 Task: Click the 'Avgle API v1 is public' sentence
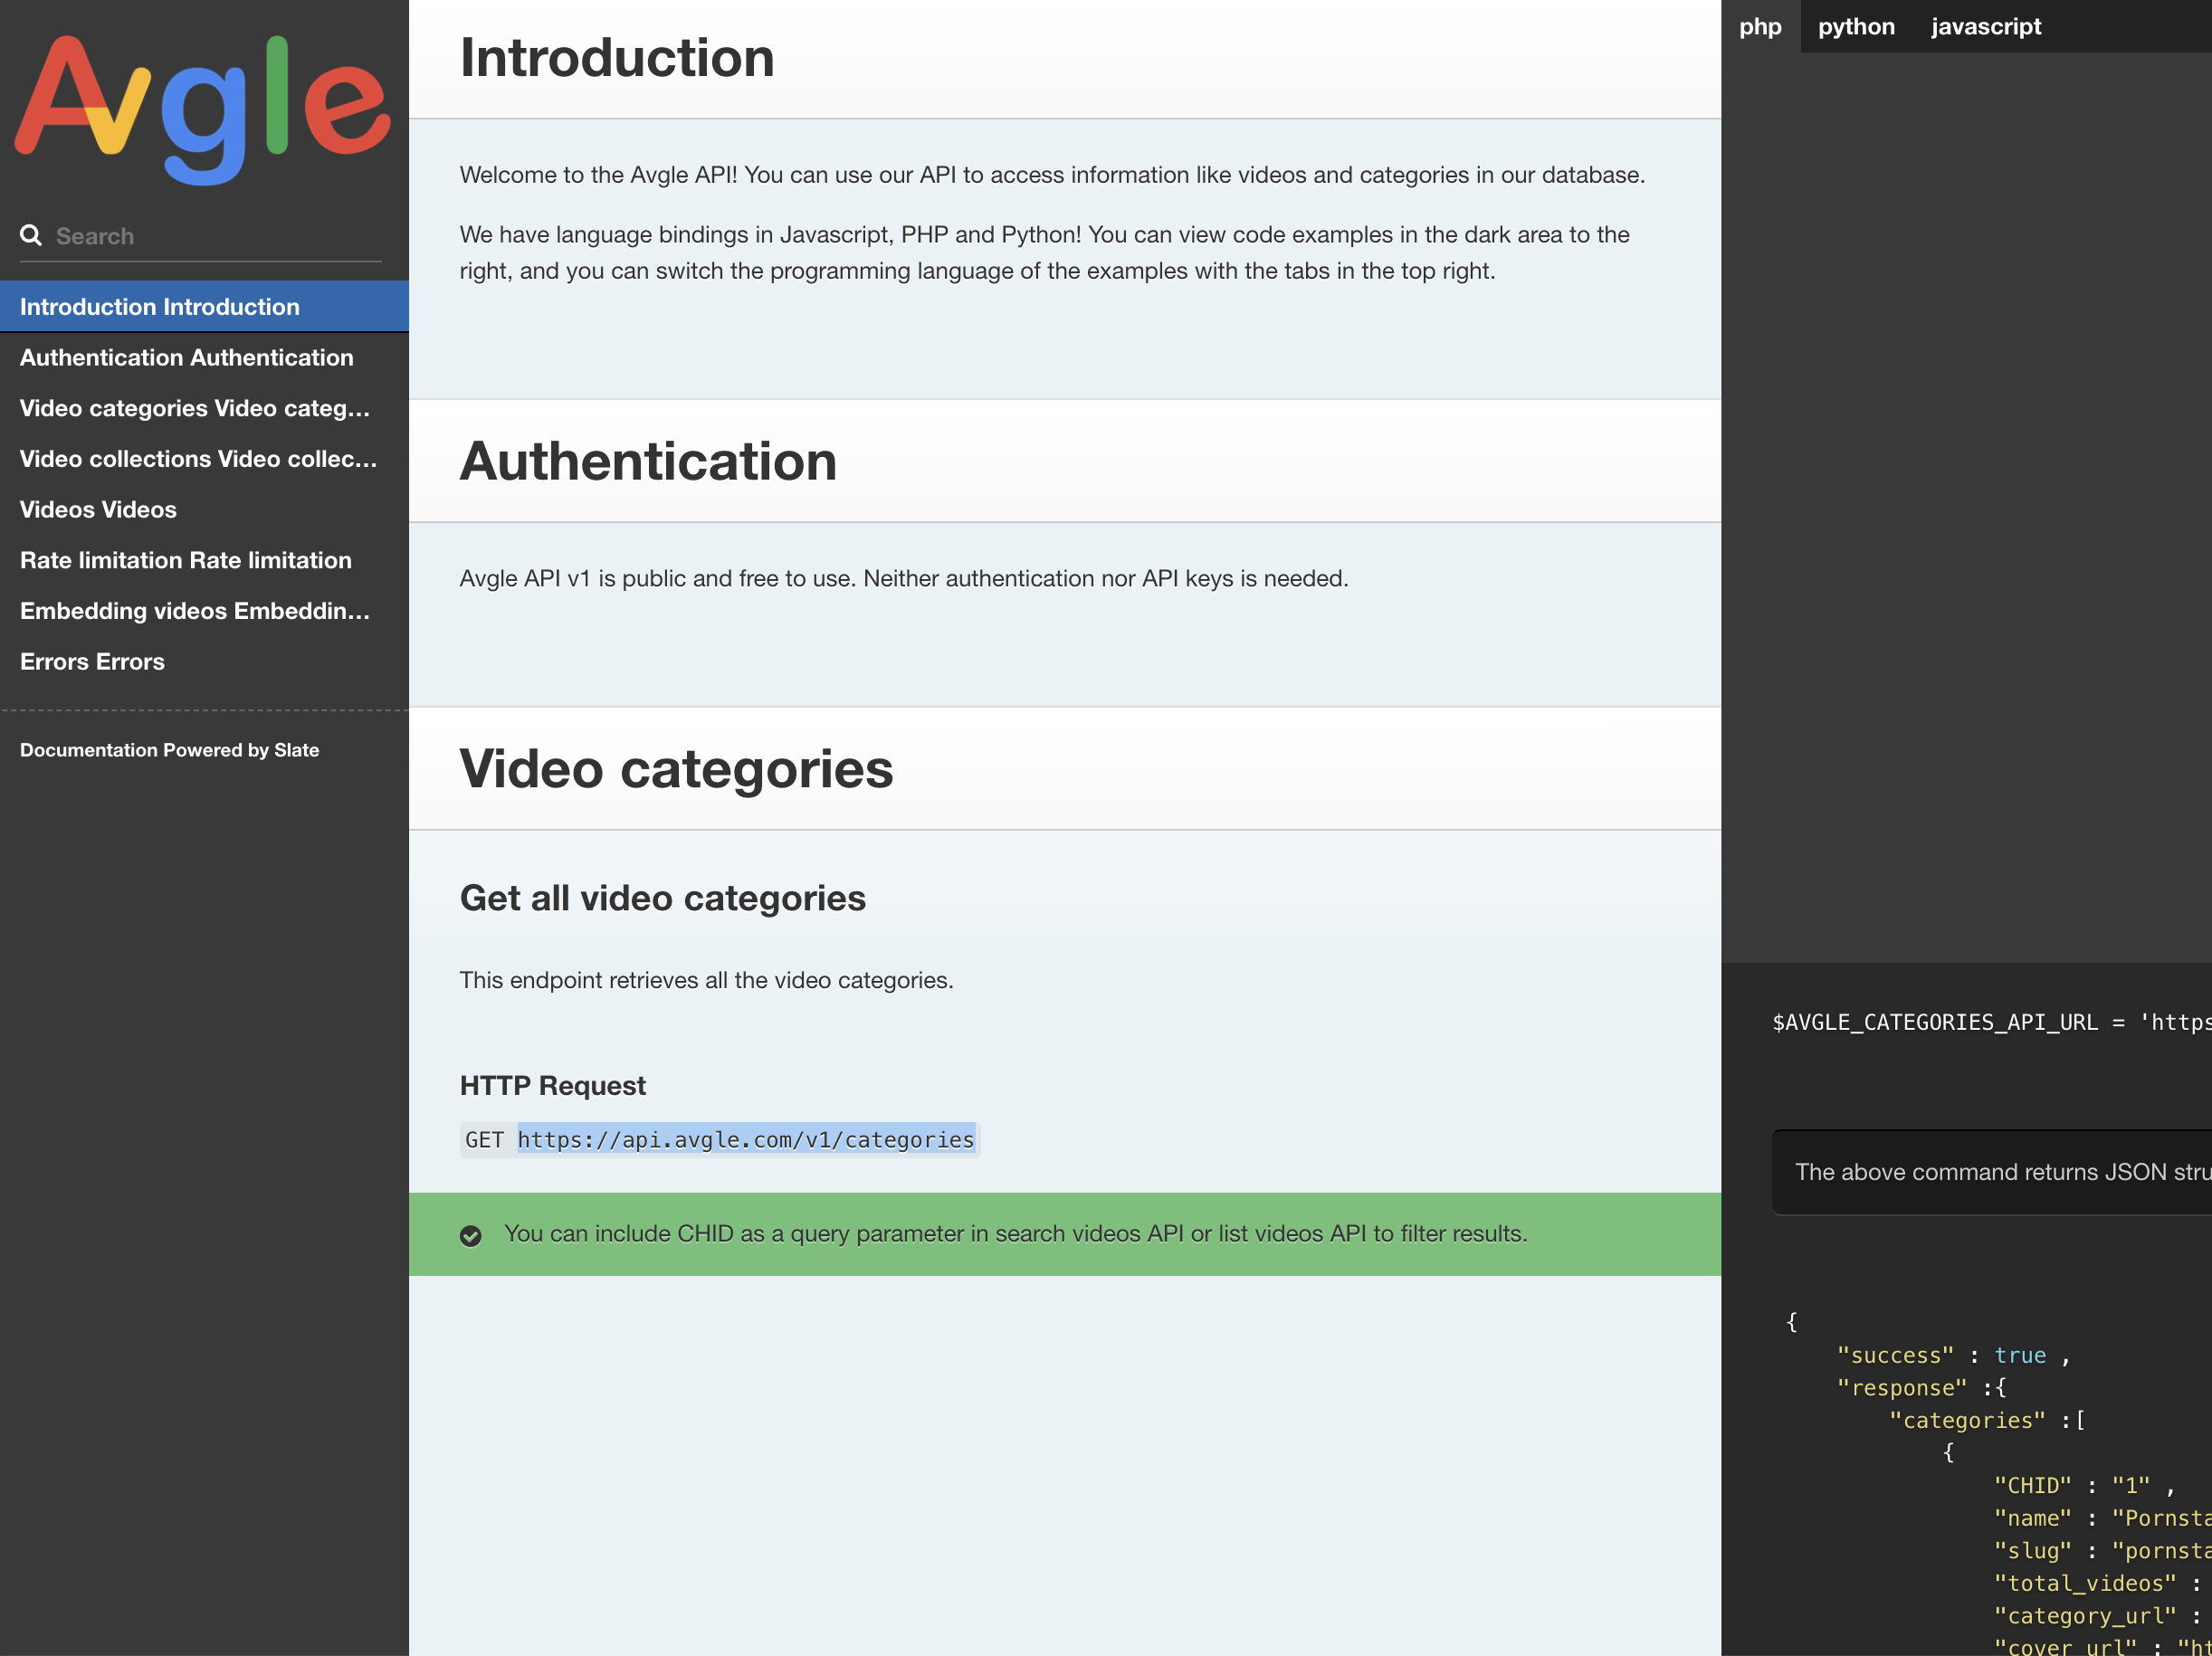click(904, 579)
